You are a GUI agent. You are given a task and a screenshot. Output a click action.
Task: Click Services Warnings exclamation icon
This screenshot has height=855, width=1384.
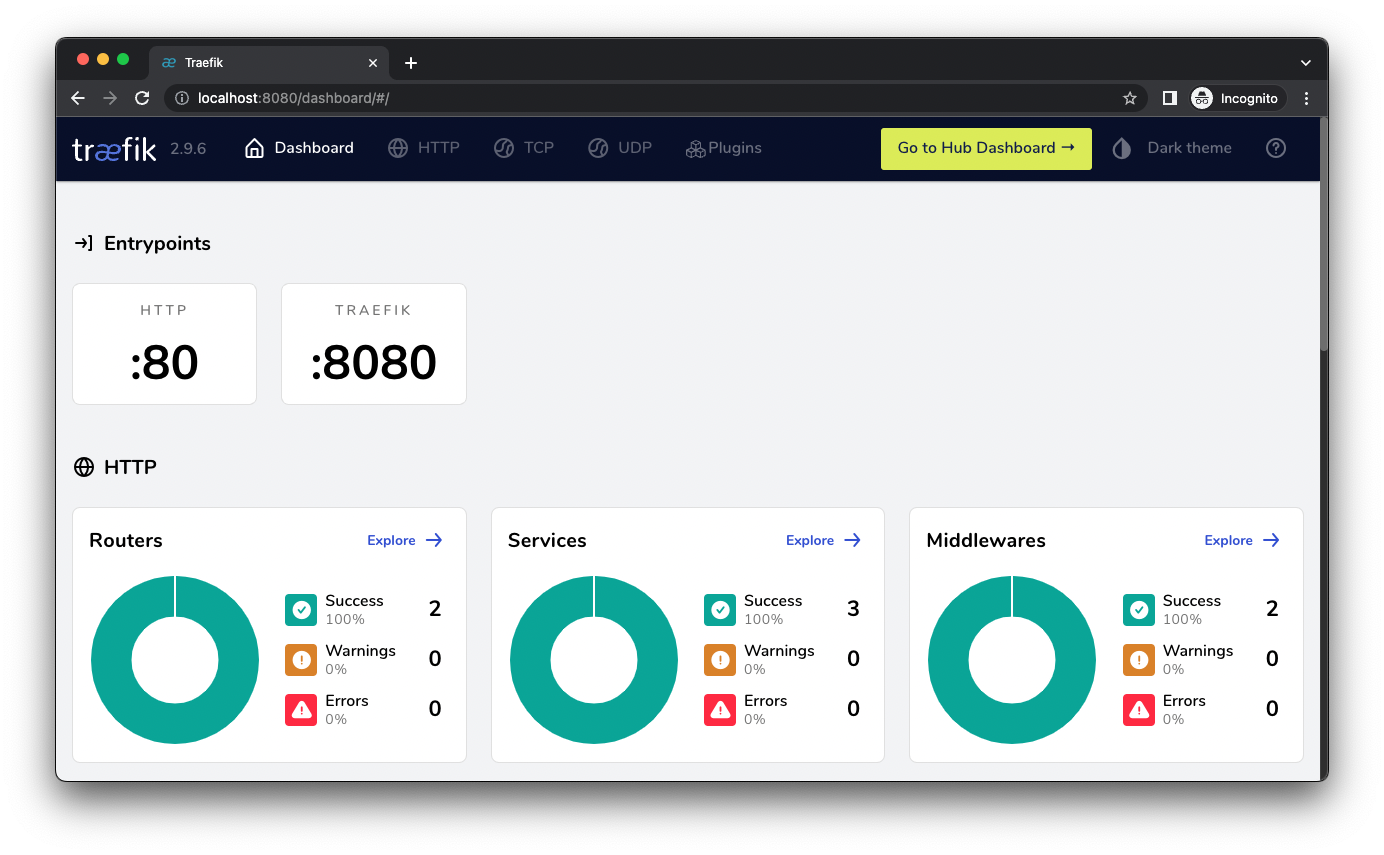pos(720,660)
